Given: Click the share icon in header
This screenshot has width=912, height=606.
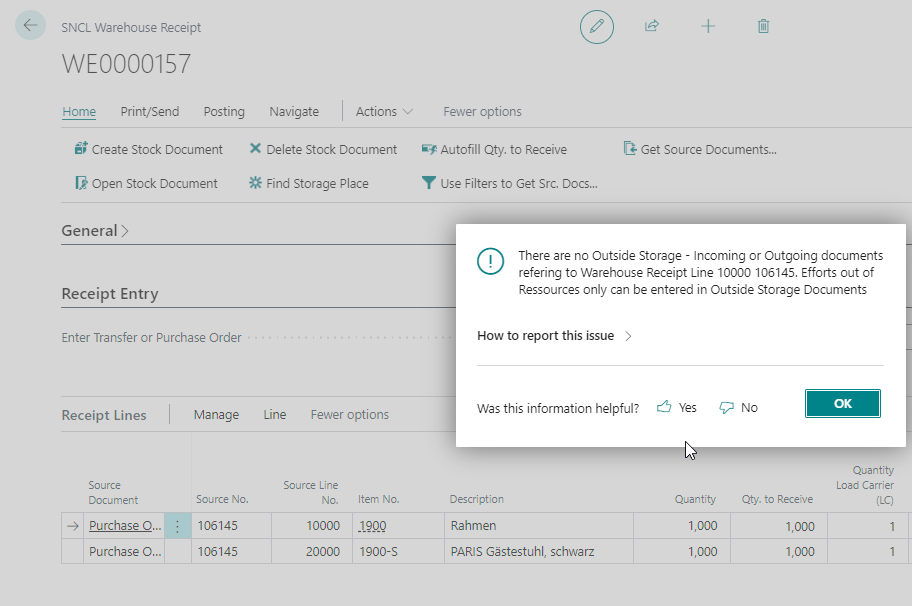Looking at the screenshot, I should pos(652,27).
